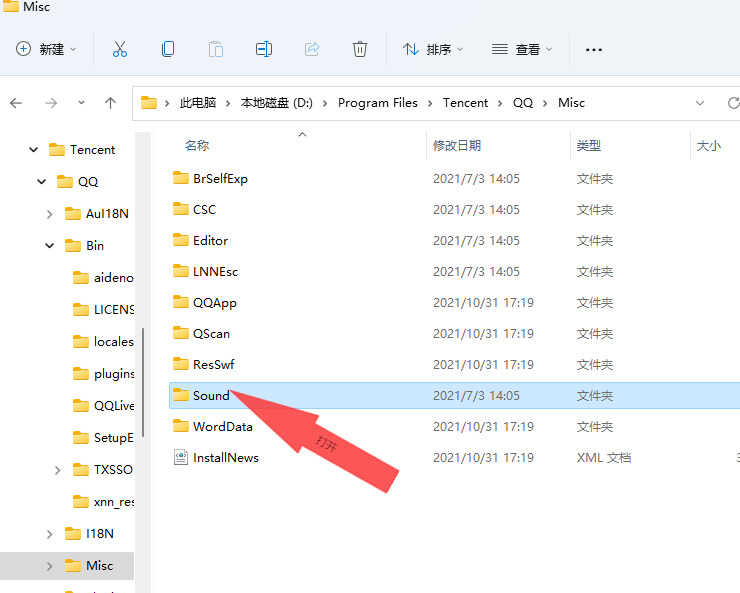Open the three-dot more options menu
The height and width of the screenshot is (593, 740).
point(593,50)
